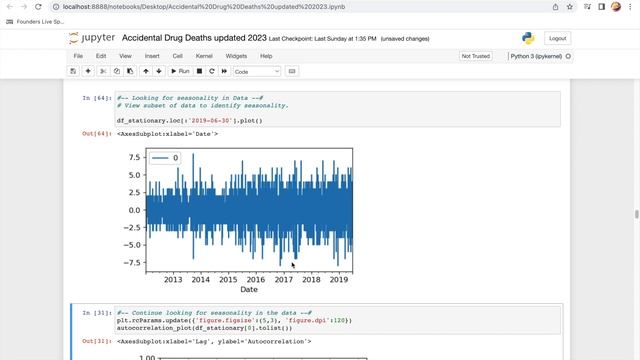Open the View menu
The width and height of the screenshot is (640, 360).
click(125, 56)
